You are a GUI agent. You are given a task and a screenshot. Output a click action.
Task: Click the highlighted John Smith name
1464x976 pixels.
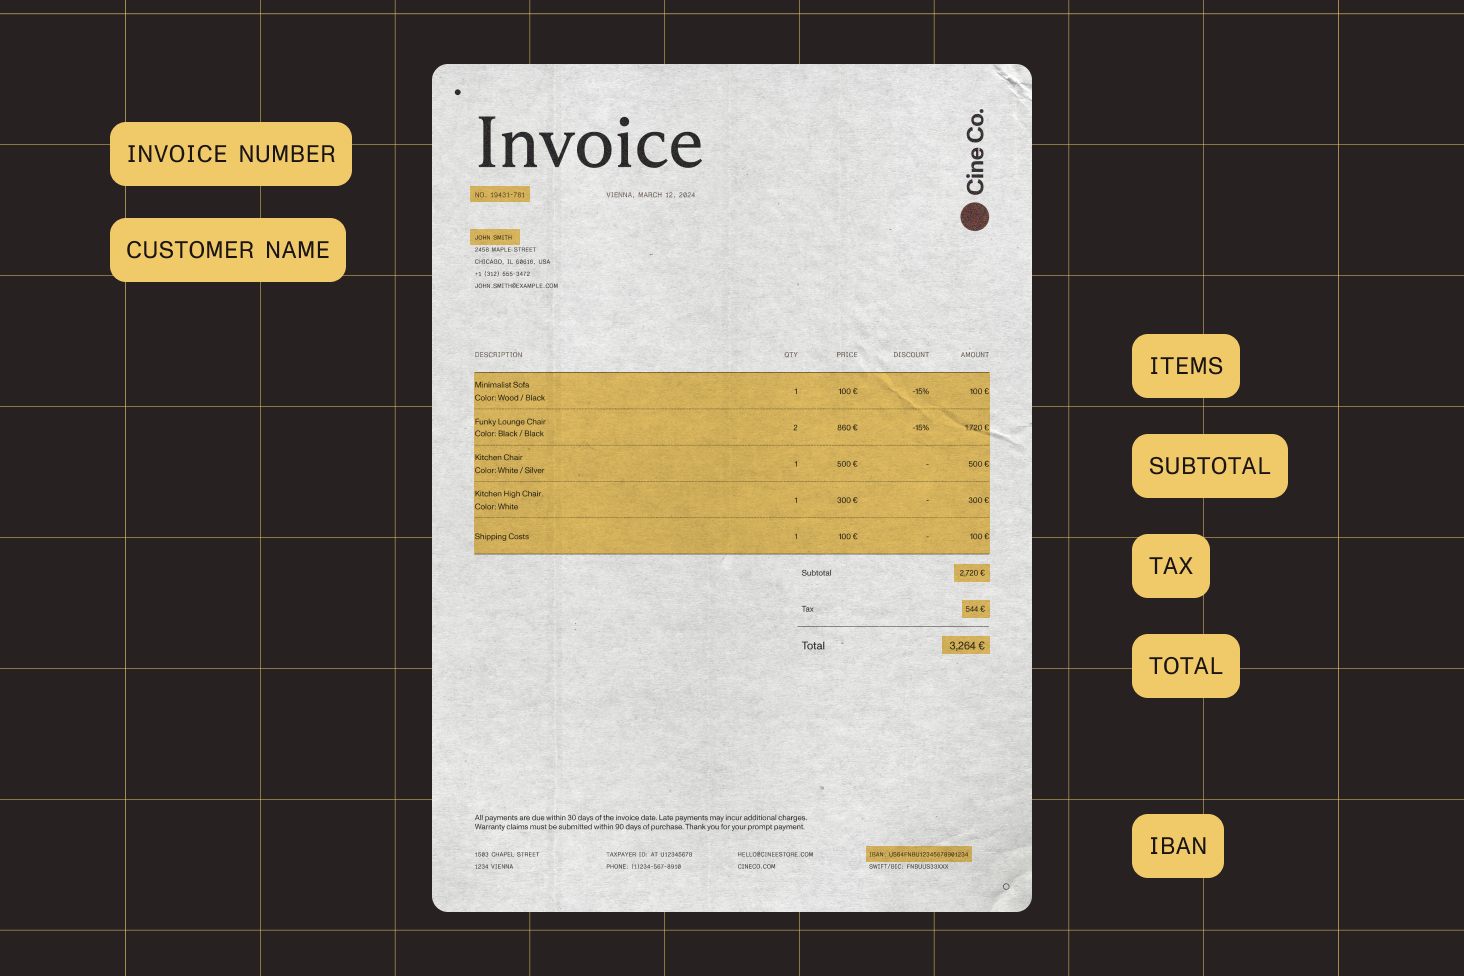494,238
